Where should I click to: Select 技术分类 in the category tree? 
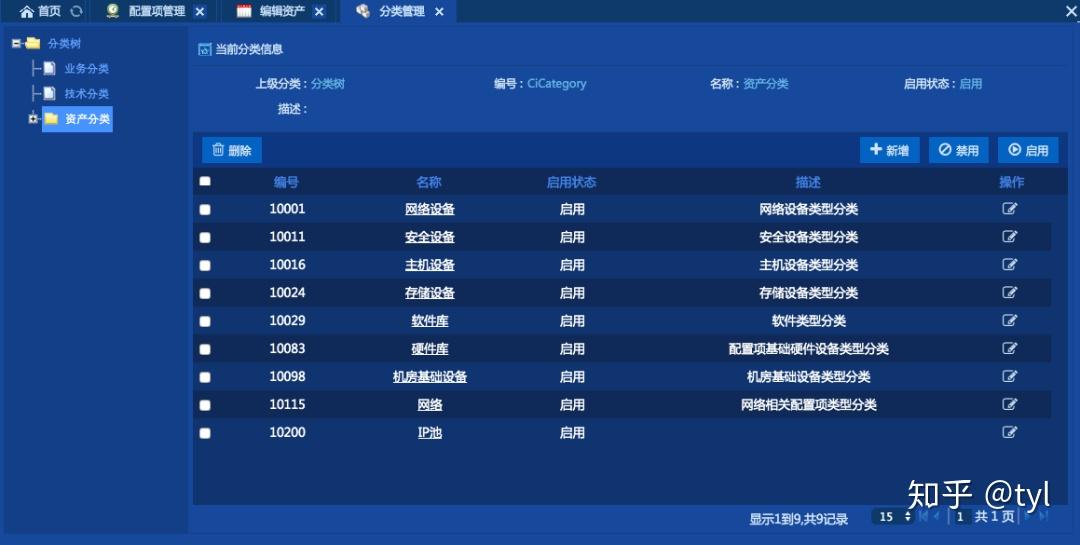(87, 93)
